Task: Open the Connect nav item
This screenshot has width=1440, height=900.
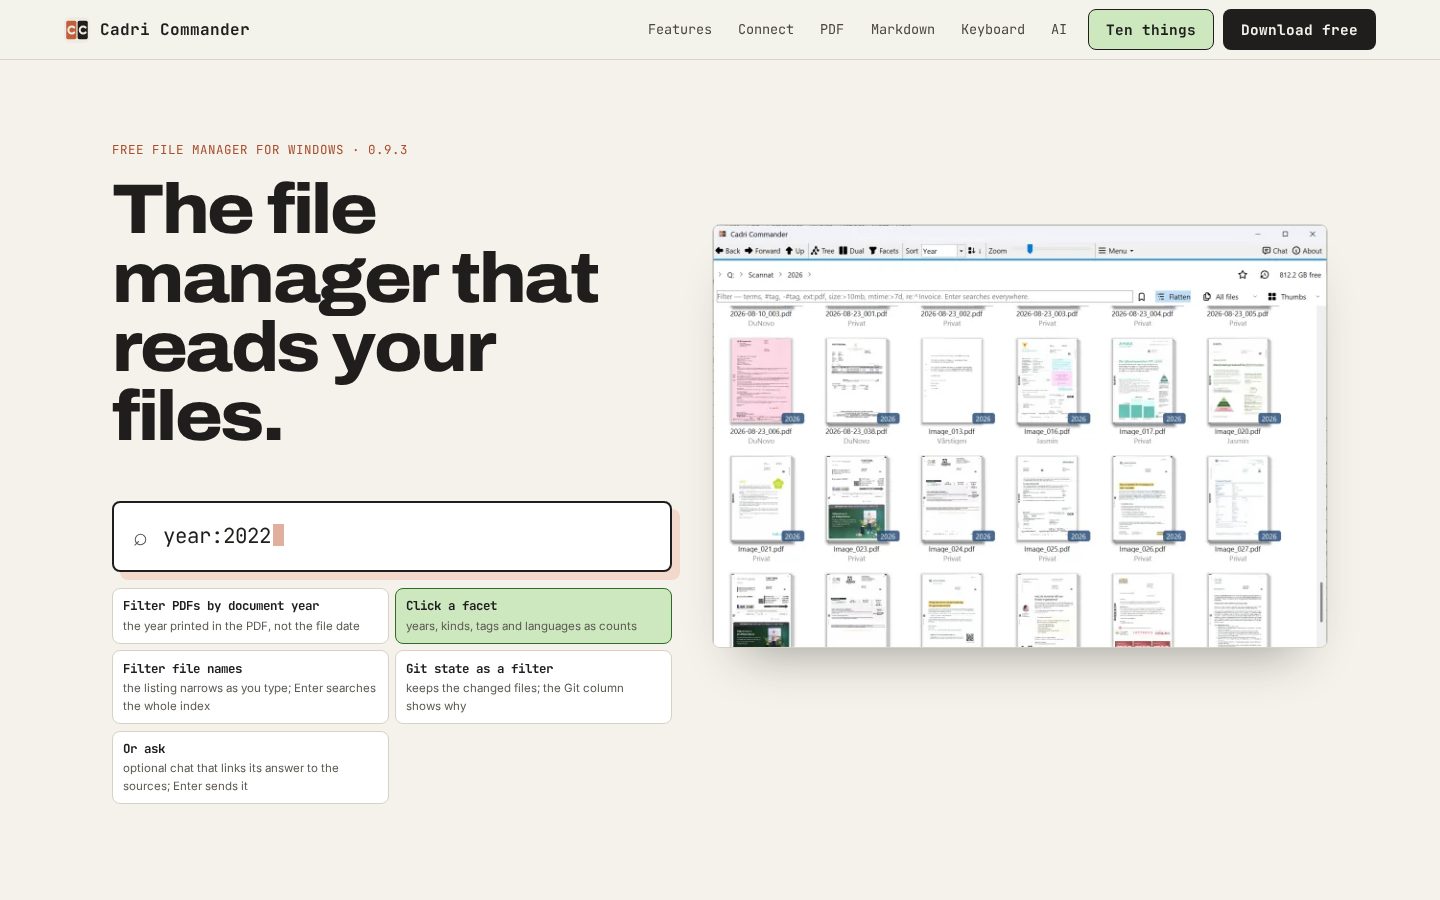Action: [766, 30]
